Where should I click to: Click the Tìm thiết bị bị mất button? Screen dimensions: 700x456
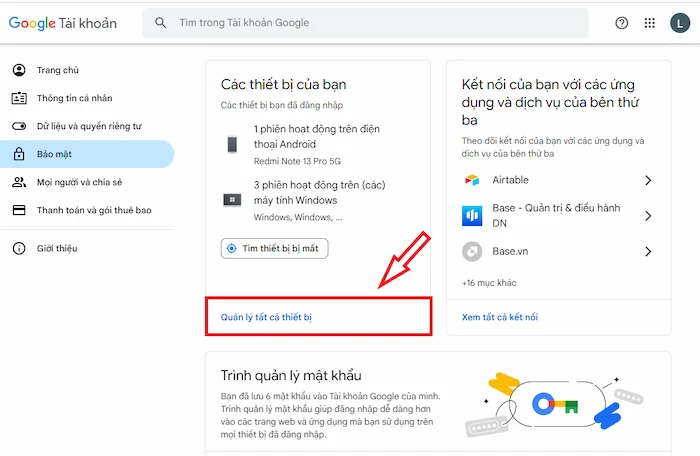(275, 248)
